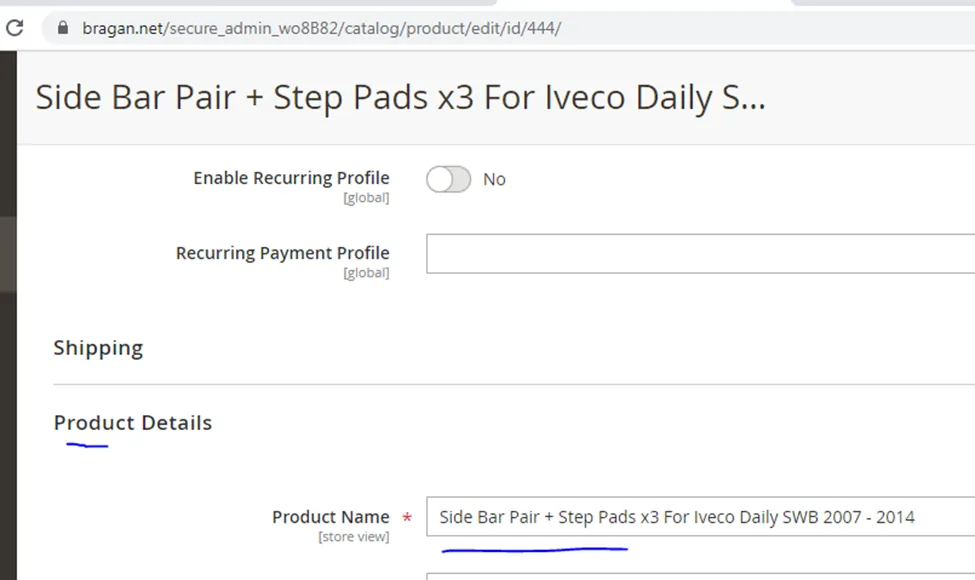Reload the page with the refresh icon
This screenshot has height=580, width=975.
(x=14, y=28)
